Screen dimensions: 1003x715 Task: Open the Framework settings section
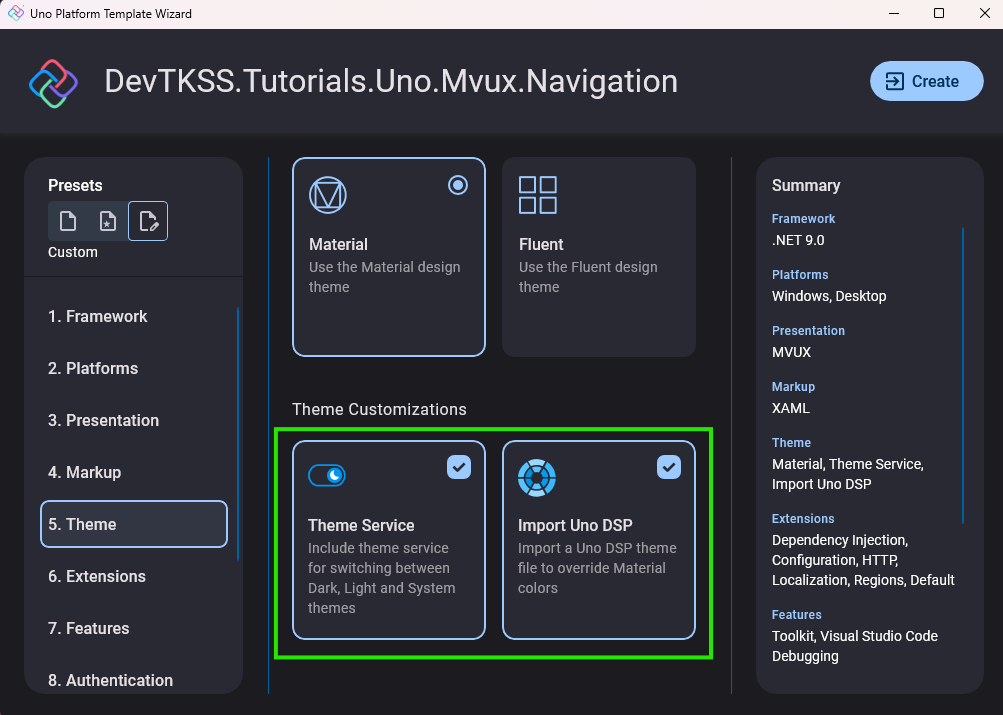(133, 316)
